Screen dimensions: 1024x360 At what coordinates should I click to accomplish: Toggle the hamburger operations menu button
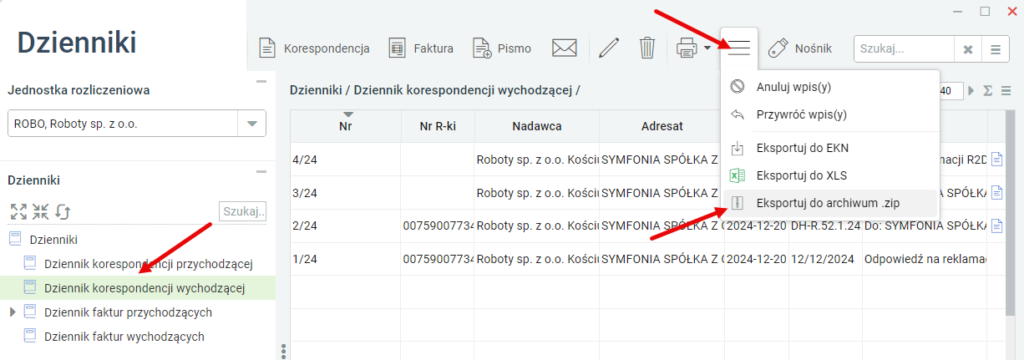(739, 48)
